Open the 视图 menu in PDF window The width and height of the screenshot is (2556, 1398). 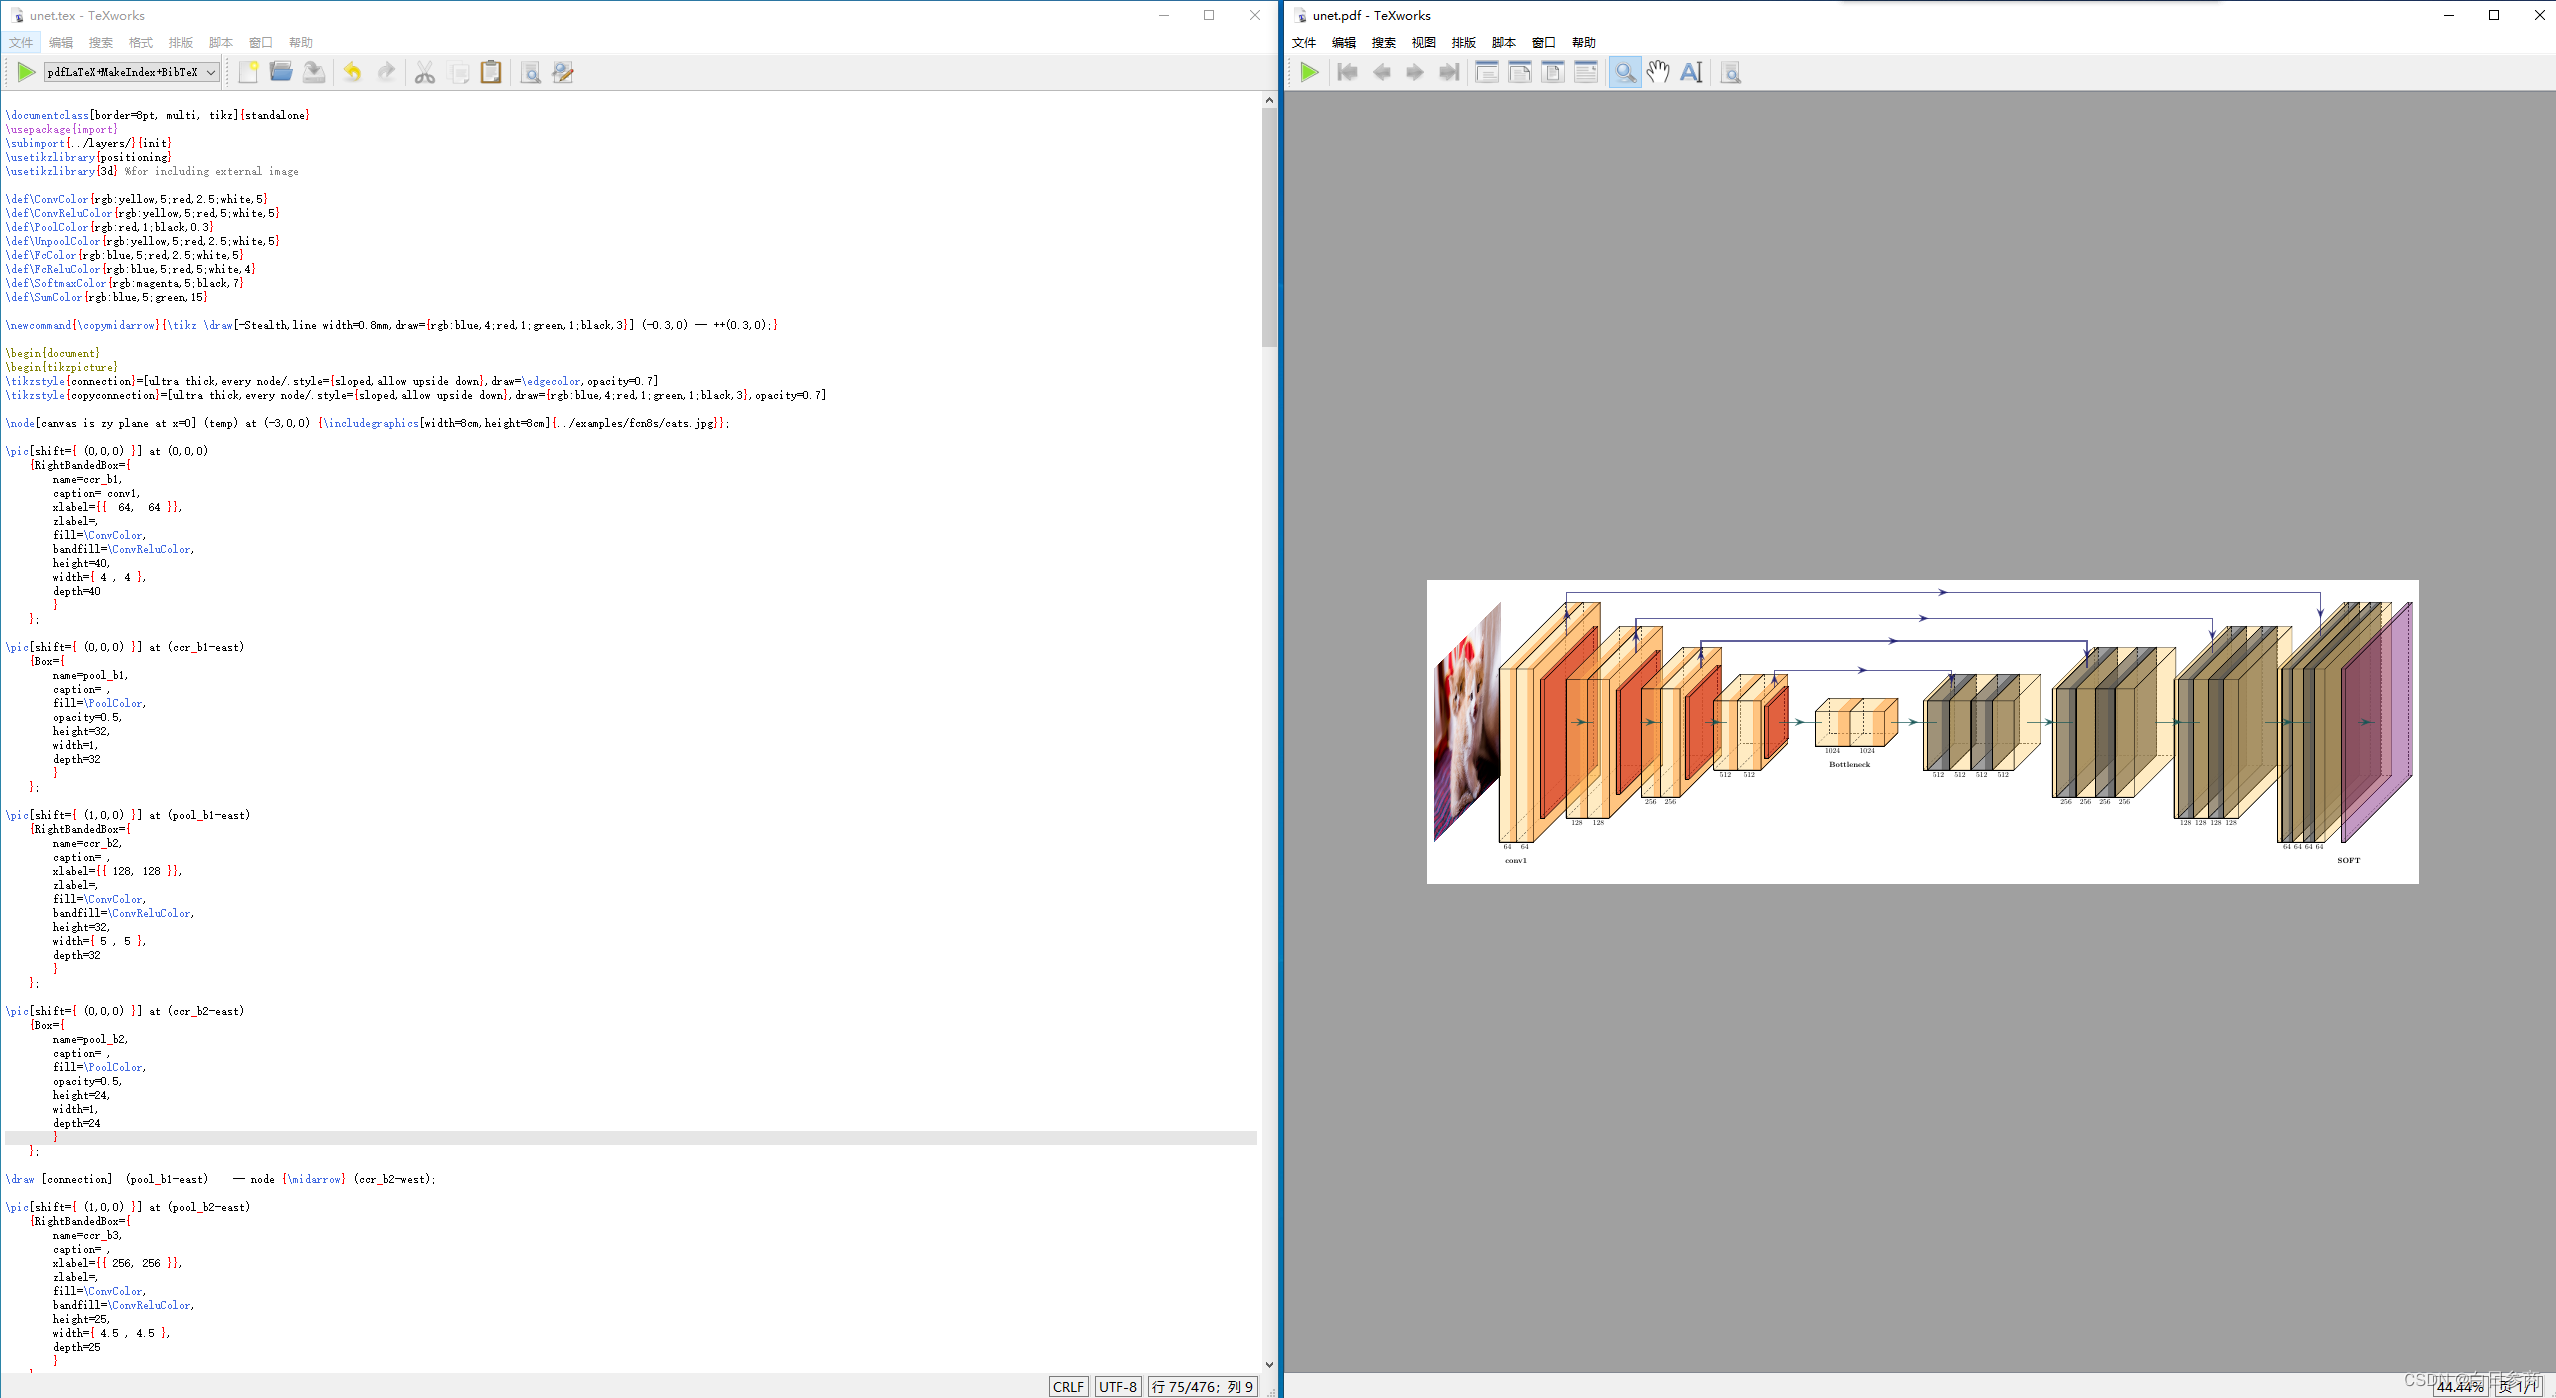1423,42
